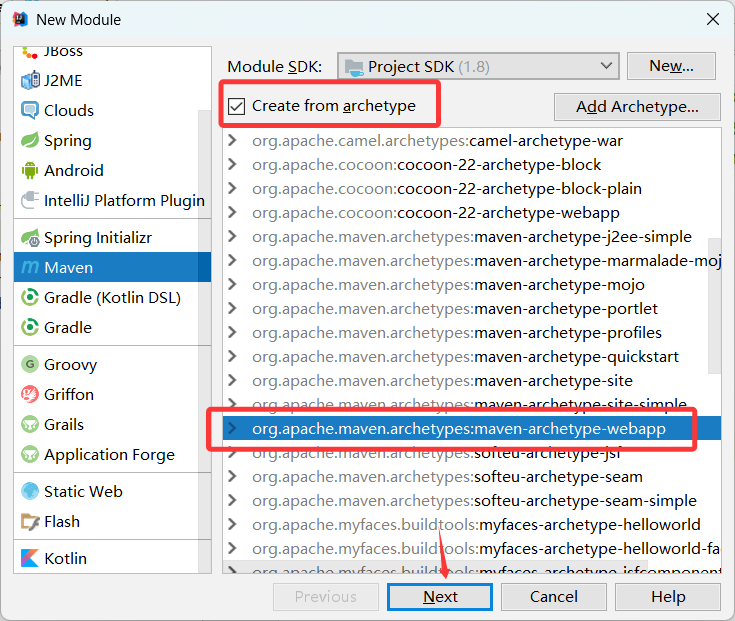Select maven-archetype-marmalade-mojo row
This screenshot has width=735, height=621.
point(472,260)
